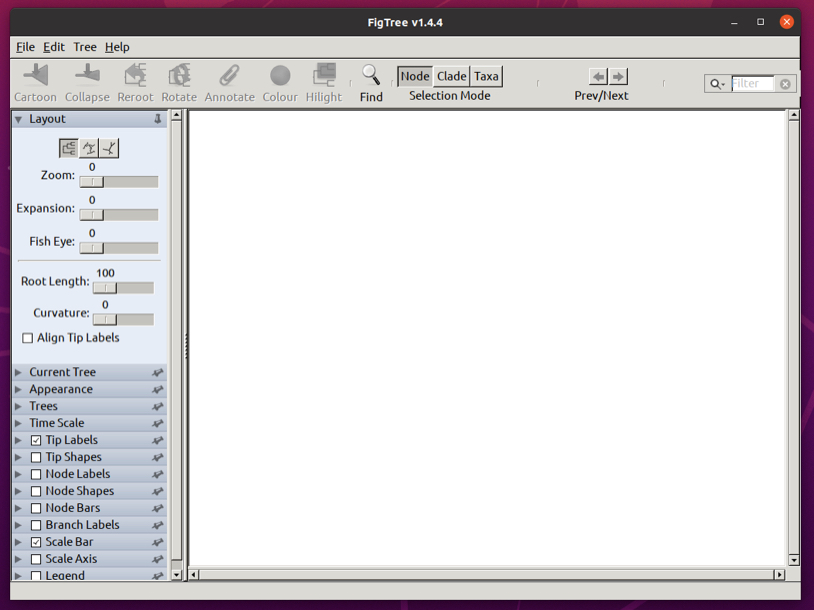
Task: Click the Annotate paperclip icon
Action: pyautogui.click(x=229, y=75)
